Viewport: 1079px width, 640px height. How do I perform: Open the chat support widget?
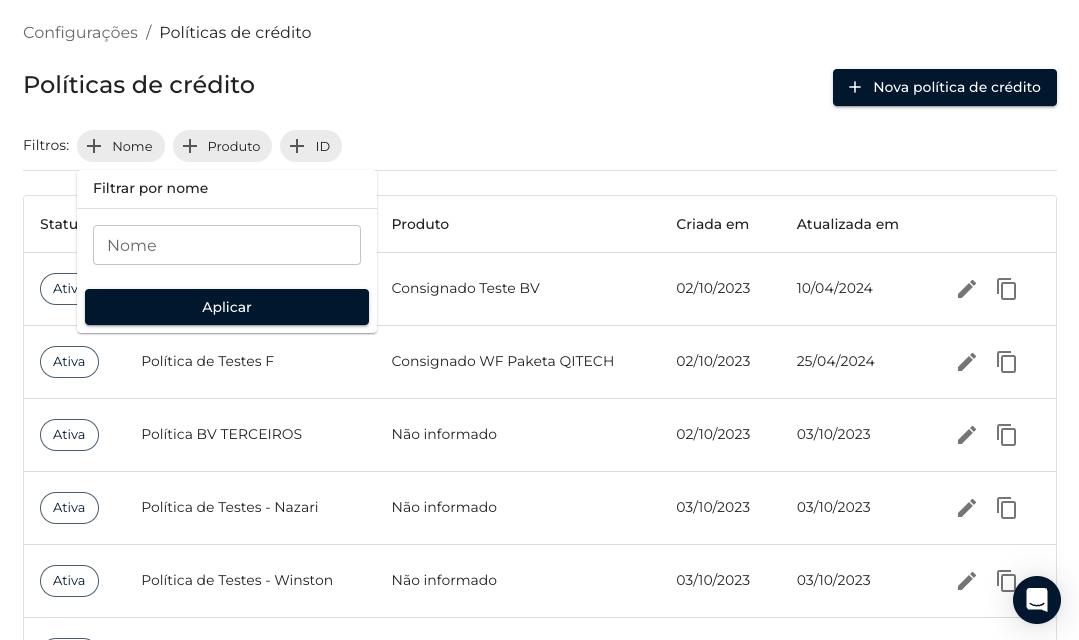pyautogui.click(x=1036, y=600)
